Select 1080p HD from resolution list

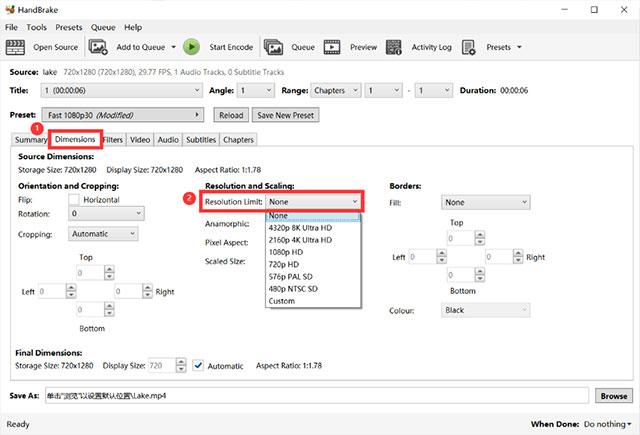coord(286,252)
